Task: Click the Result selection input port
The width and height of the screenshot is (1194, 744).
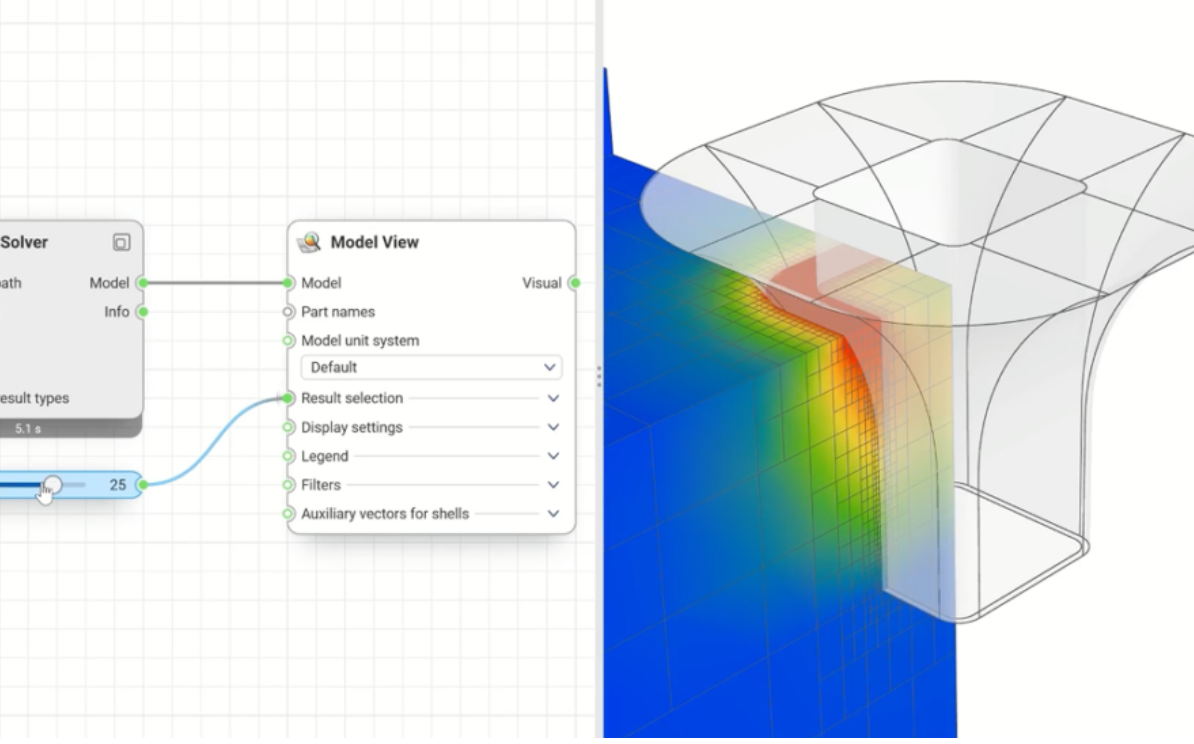Action: click(x=289, y=398)
